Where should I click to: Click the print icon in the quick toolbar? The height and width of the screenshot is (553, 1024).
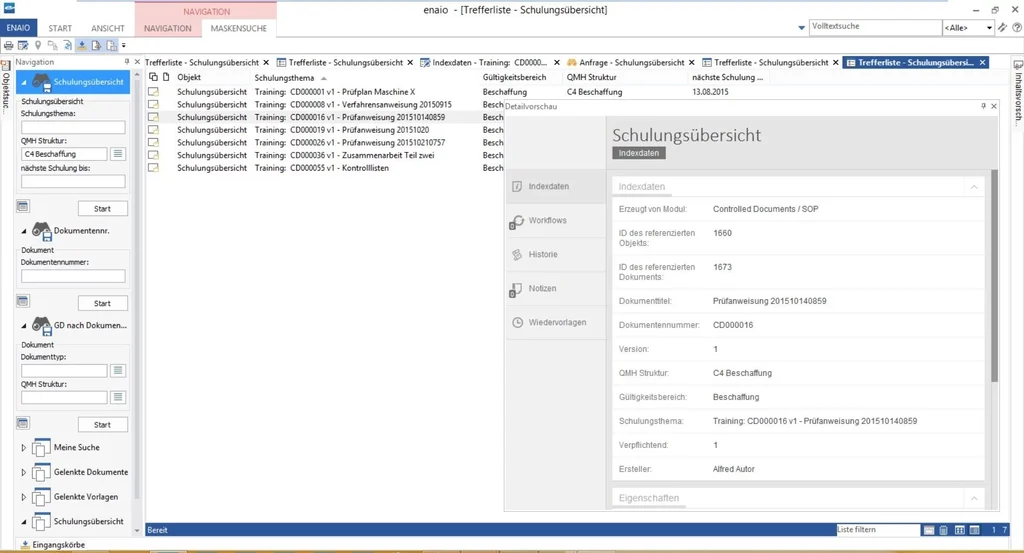[8, 46]
